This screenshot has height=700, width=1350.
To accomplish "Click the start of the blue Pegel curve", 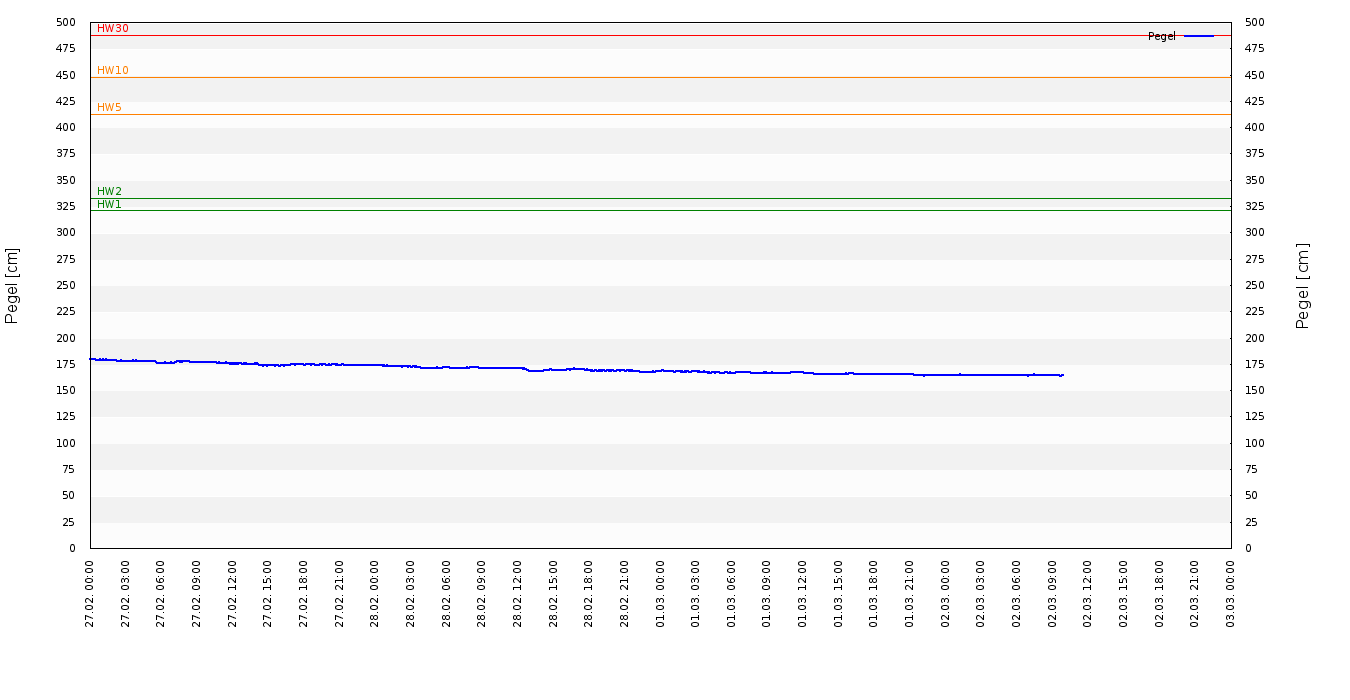I will (x=91, y=359).
